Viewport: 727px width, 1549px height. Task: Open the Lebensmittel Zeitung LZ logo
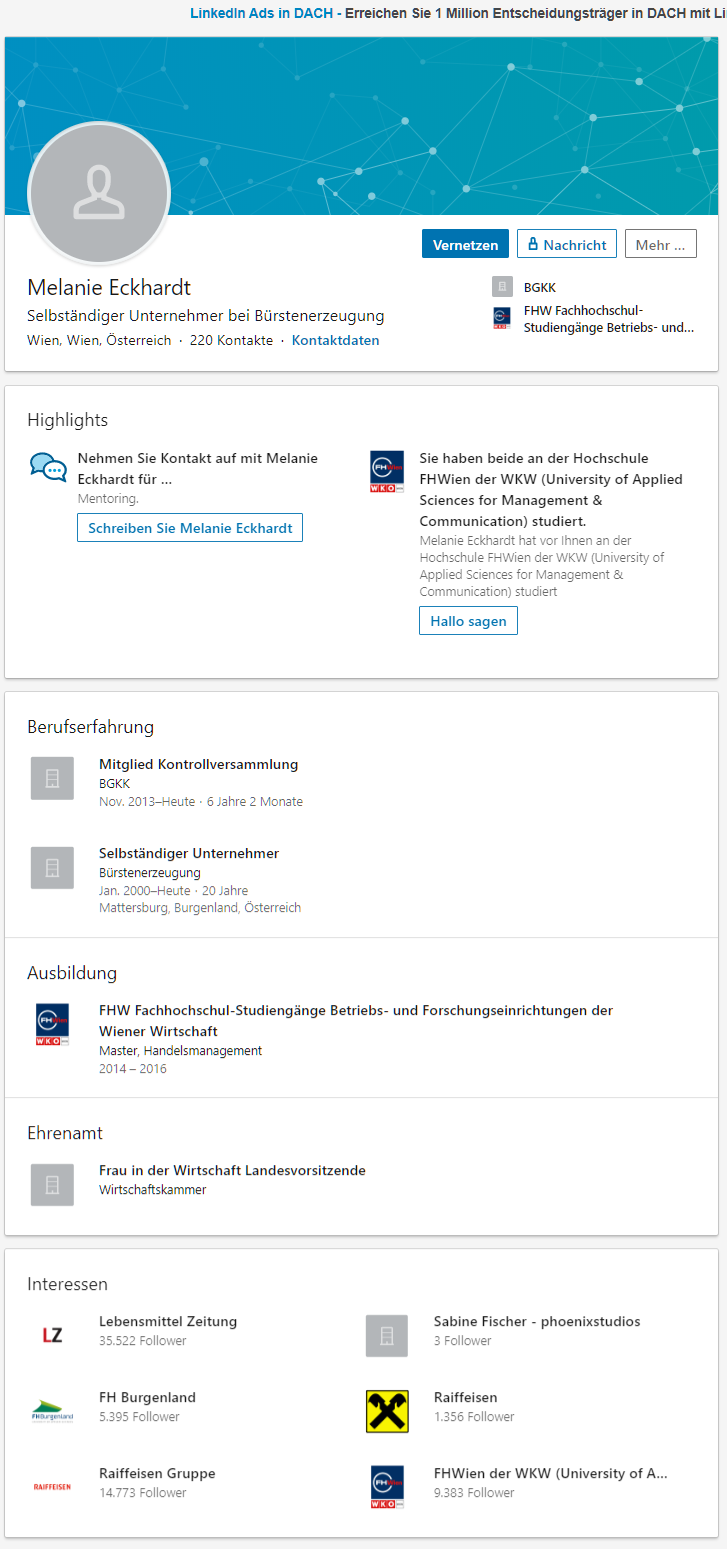(52, 1335)
